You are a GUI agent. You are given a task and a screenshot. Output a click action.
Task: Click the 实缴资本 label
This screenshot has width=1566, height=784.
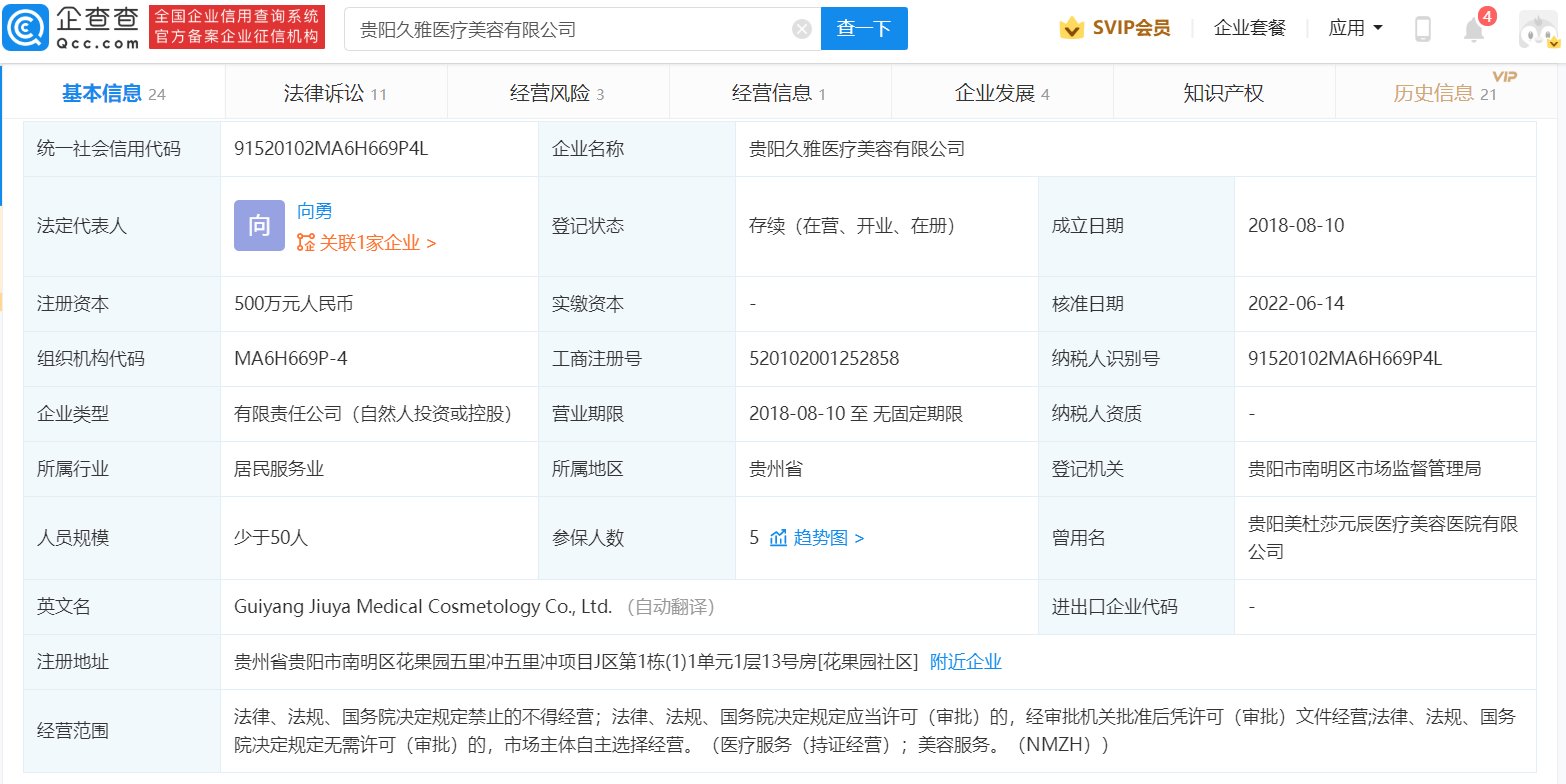(x=588, y=304)
